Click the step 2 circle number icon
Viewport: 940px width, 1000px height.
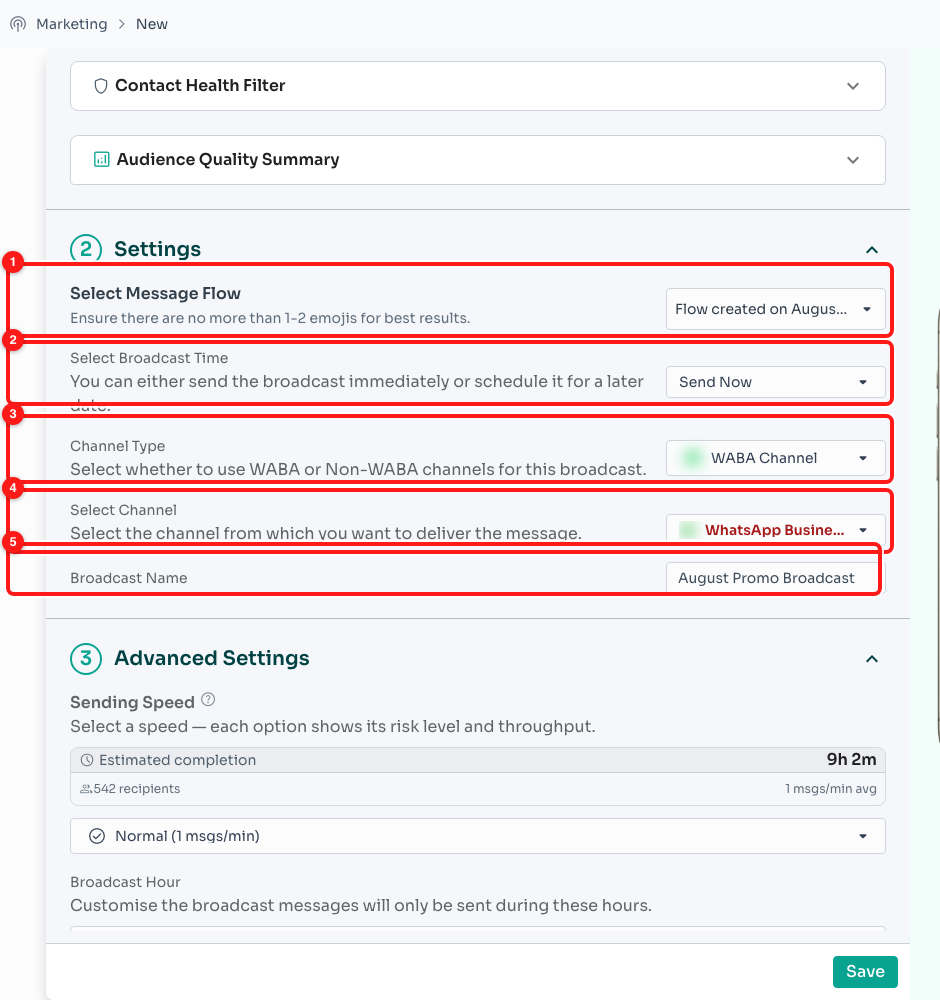pos(86,249)
